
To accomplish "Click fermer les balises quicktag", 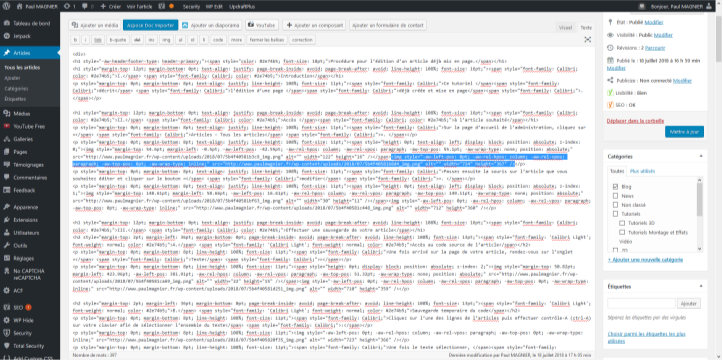I will [x=267, y=40].
